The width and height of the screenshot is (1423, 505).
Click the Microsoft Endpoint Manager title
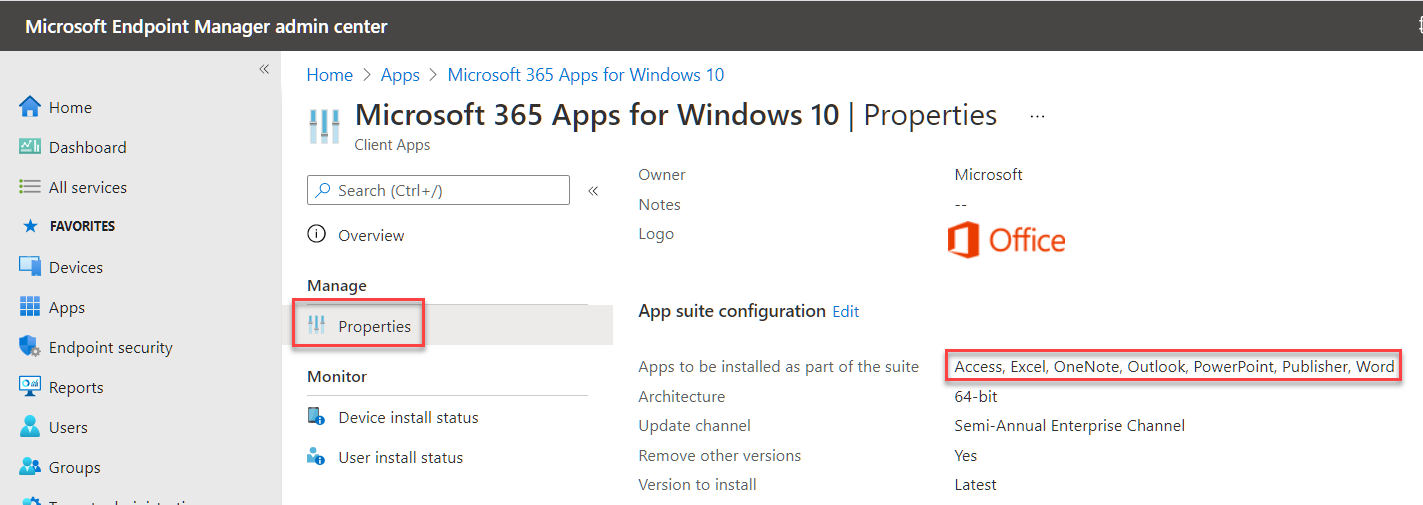tap(206, 26)
